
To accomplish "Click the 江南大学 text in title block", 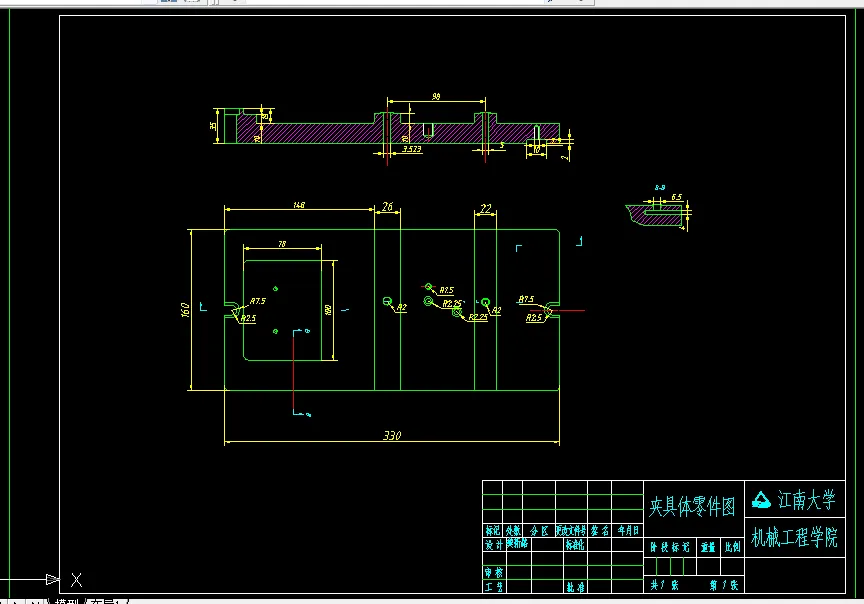I will [x=806, y=500].
